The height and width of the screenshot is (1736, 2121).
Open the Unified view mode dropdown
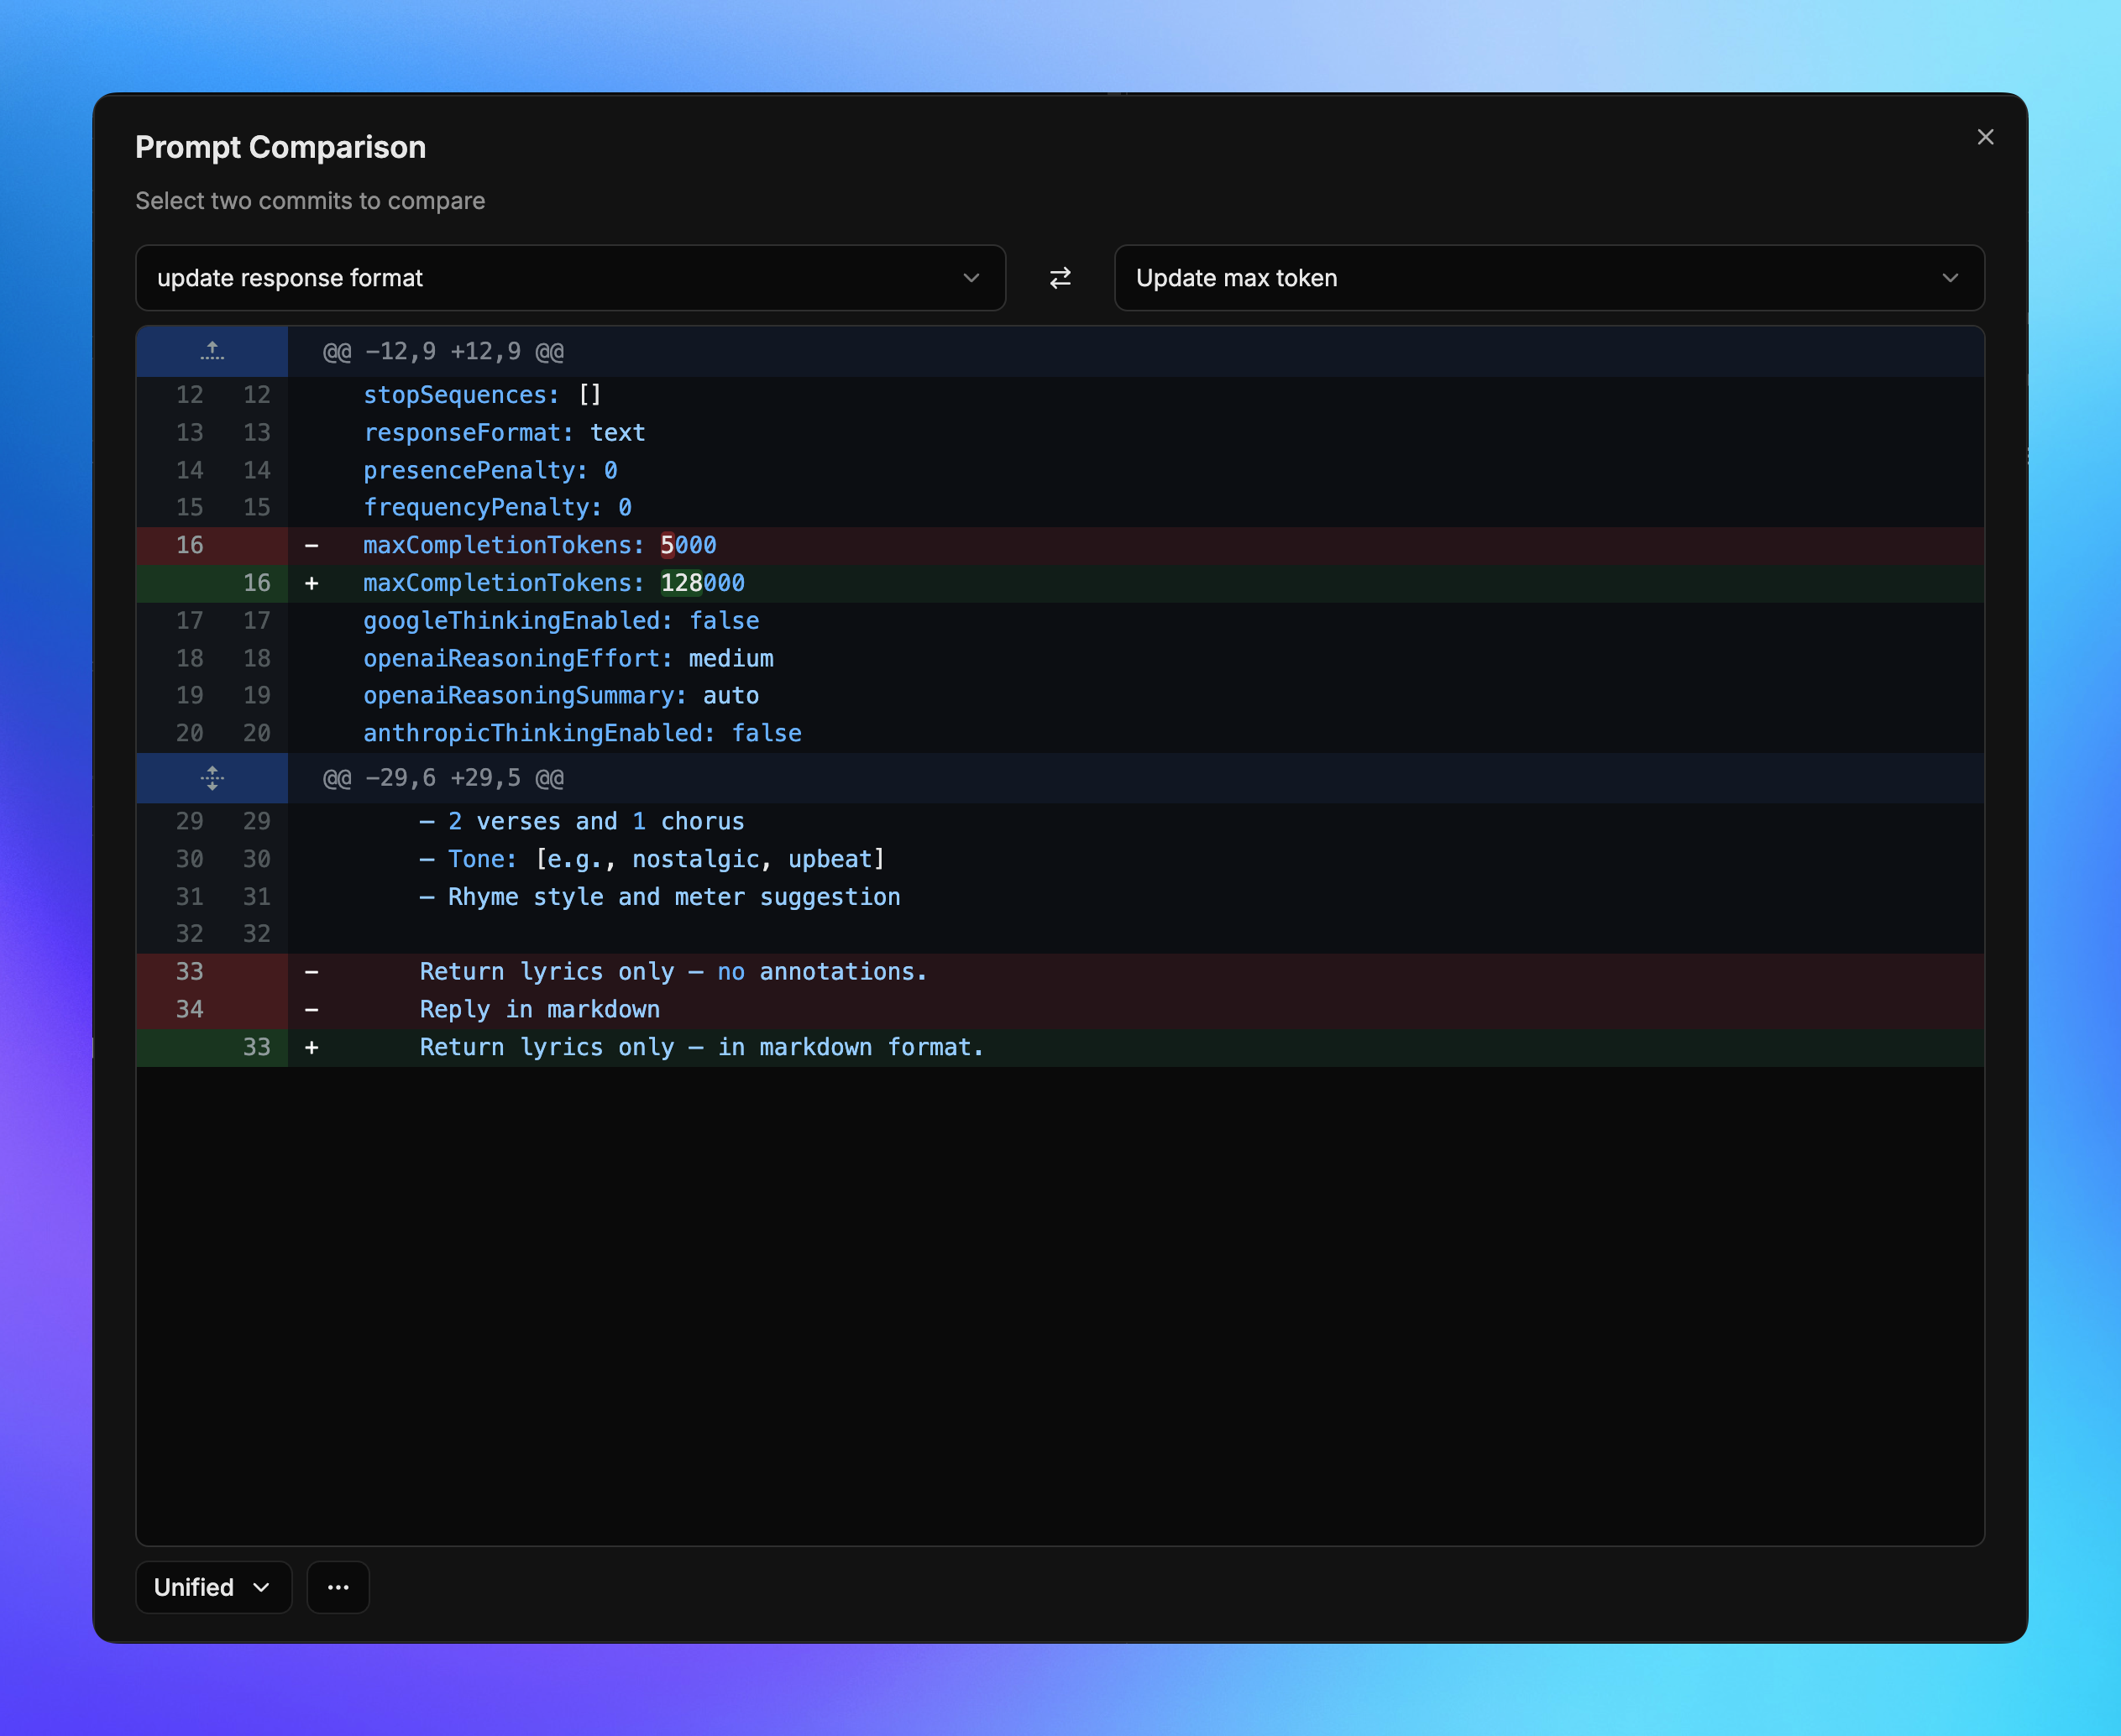tap(213, 1587)
